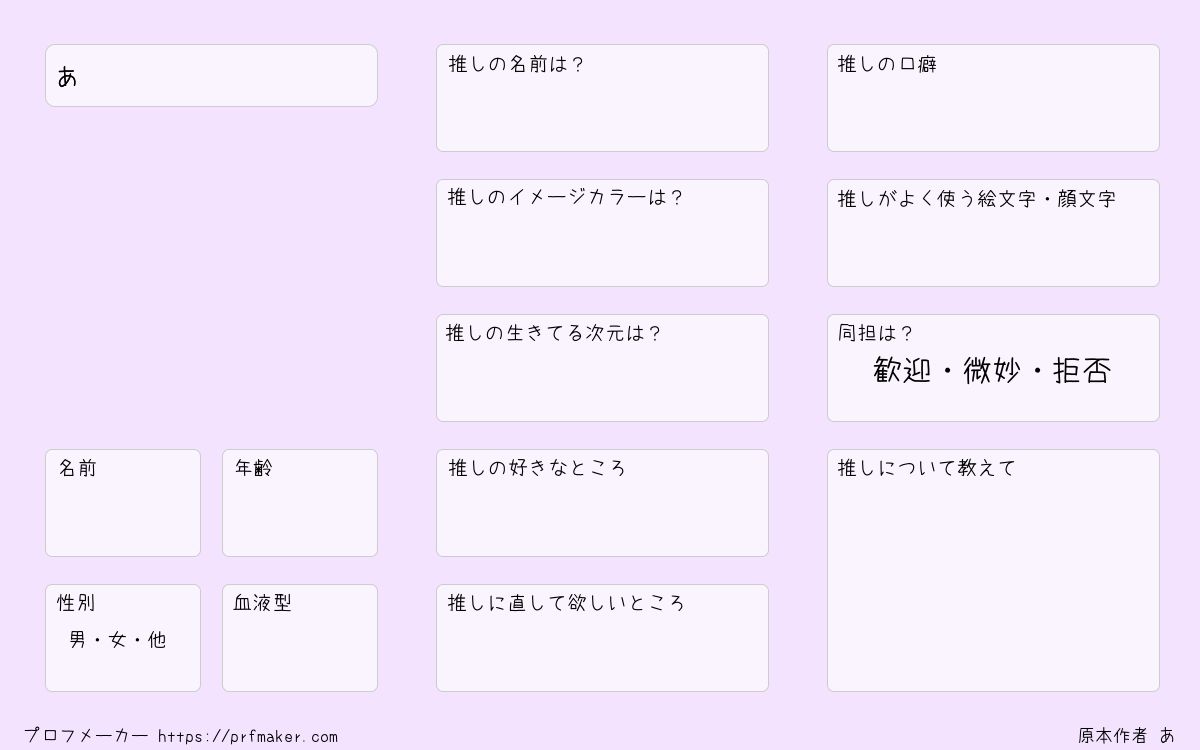Select the 推しの好きなところ field
This screenshot has height=750, width=1200.
(602, 503)
